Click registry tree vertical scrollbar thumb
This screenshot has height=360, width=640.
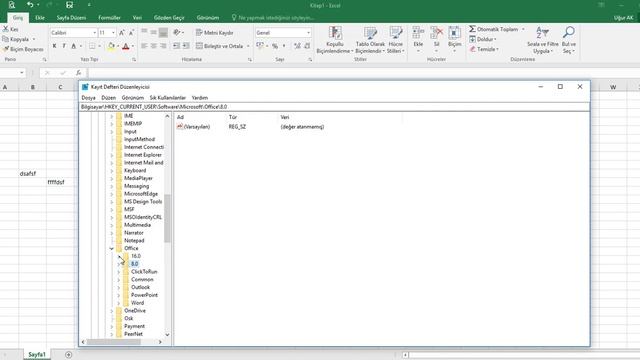tap(167, 218)
